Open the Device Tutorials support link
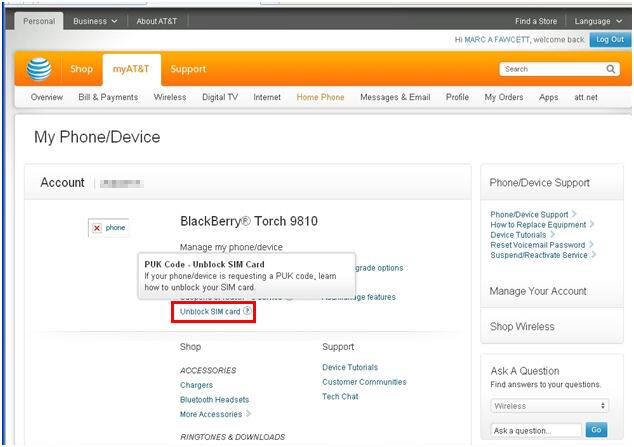This screenshot has width=634, height=447. point(350,367)
